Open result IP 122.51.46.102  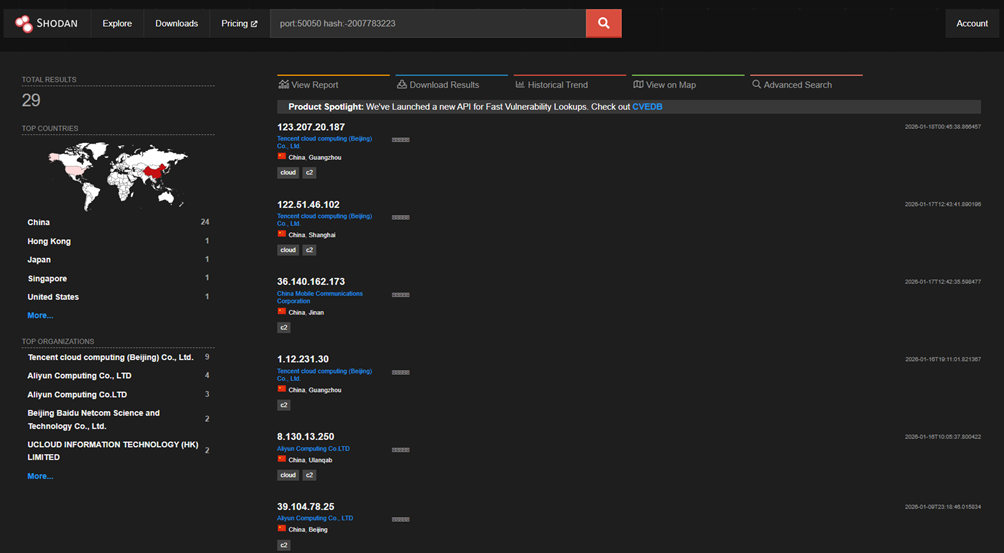click(x=310, y=205)
